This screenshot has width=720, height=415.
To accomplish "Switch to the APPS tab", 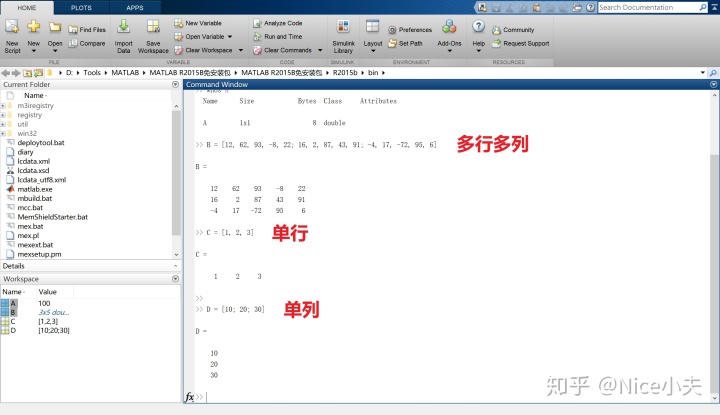I will (x=135, y=8).
